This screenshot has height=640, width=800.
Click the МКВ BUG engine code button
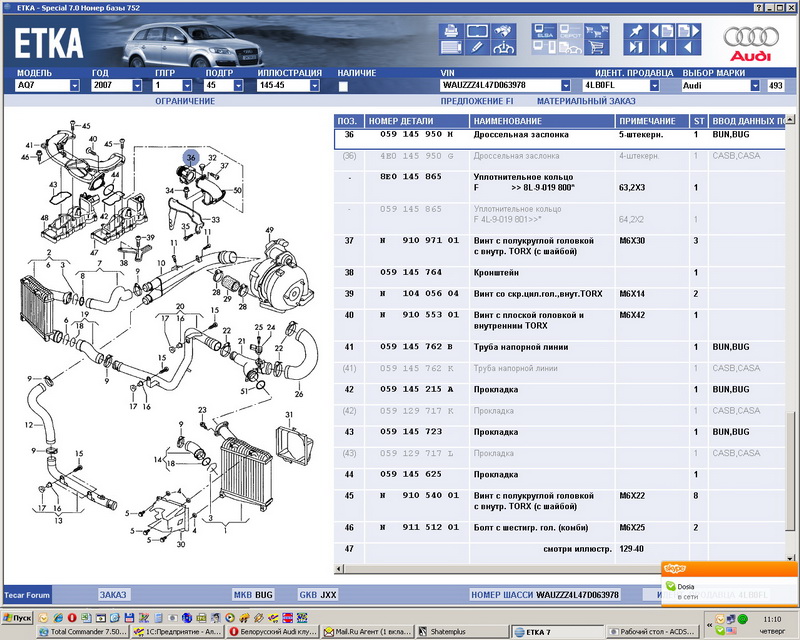(x=253, y=595)
